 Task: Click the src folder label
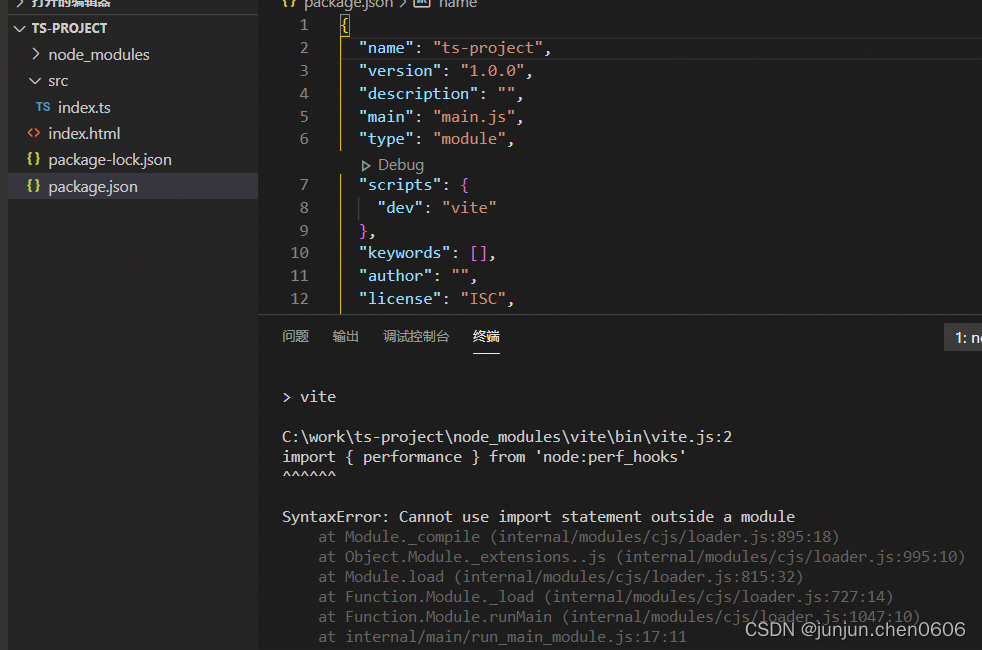tap(58, 81)
